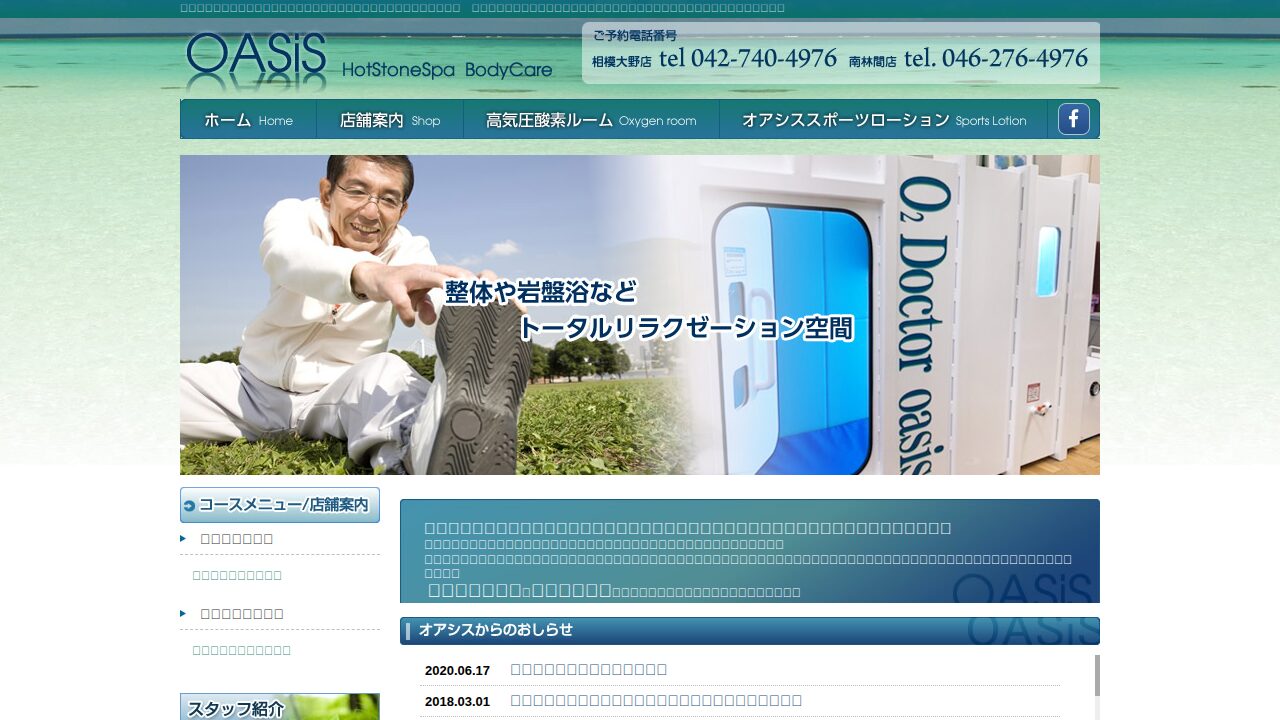Click the OASIS logo
Viewport: 1280px width, 720px height.
click(x=257, y=61)
